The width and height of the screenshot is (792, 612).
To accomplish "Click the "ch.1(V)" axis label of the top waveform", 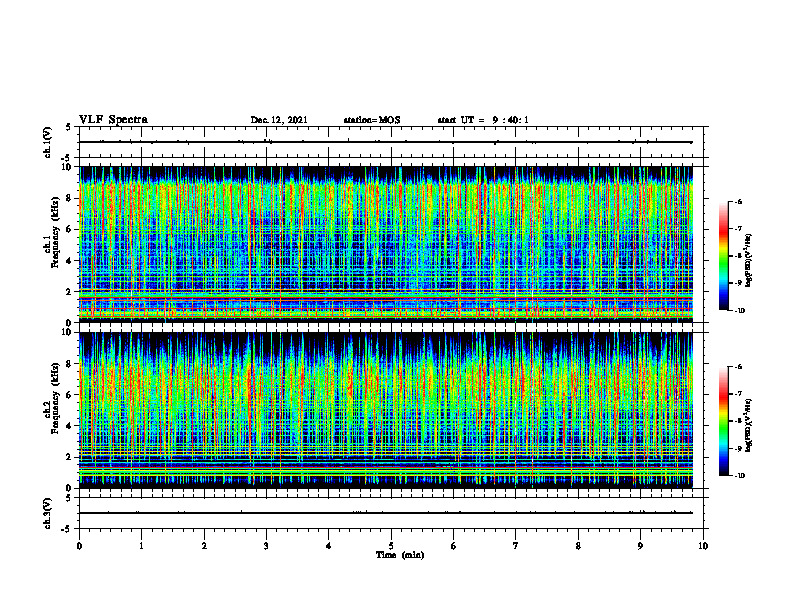I will (x=48, y=142).
